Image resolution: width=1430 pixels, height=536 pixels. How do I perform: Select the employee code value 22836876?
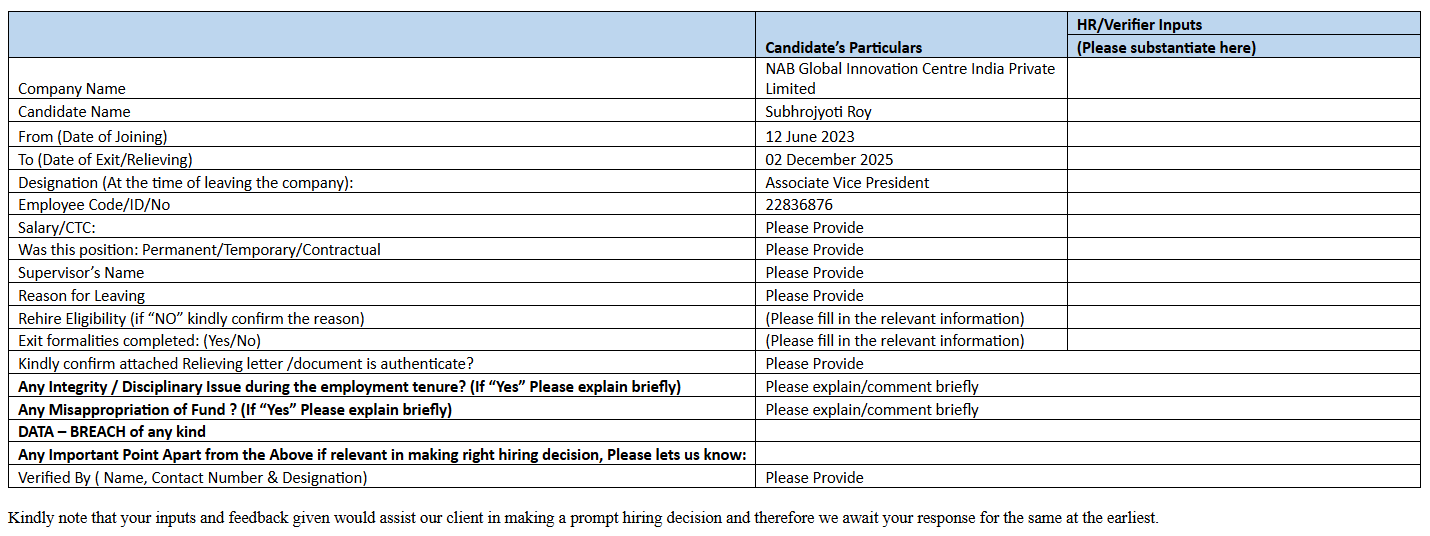tap(799, 204)
